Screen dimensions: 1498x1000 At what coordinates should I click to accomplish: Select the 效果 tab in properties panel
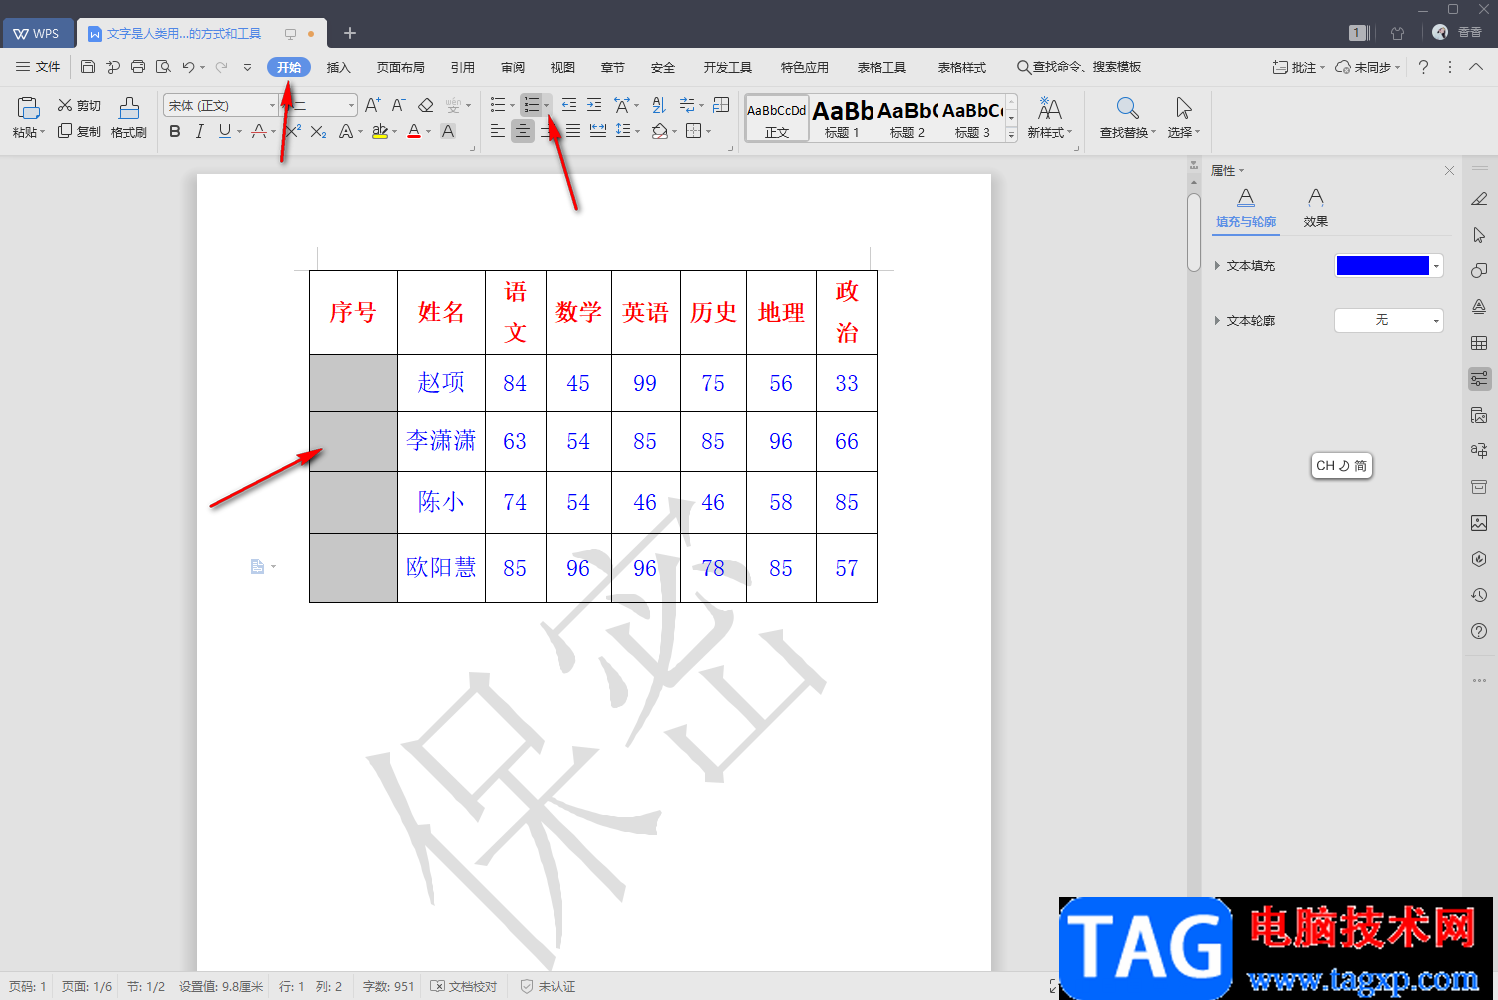pos(1316,208)
